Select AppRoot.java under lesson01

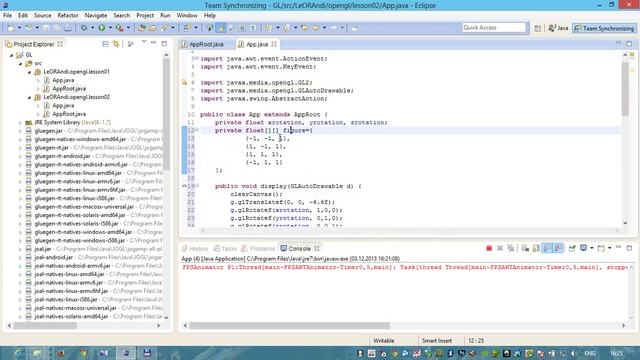69,89
